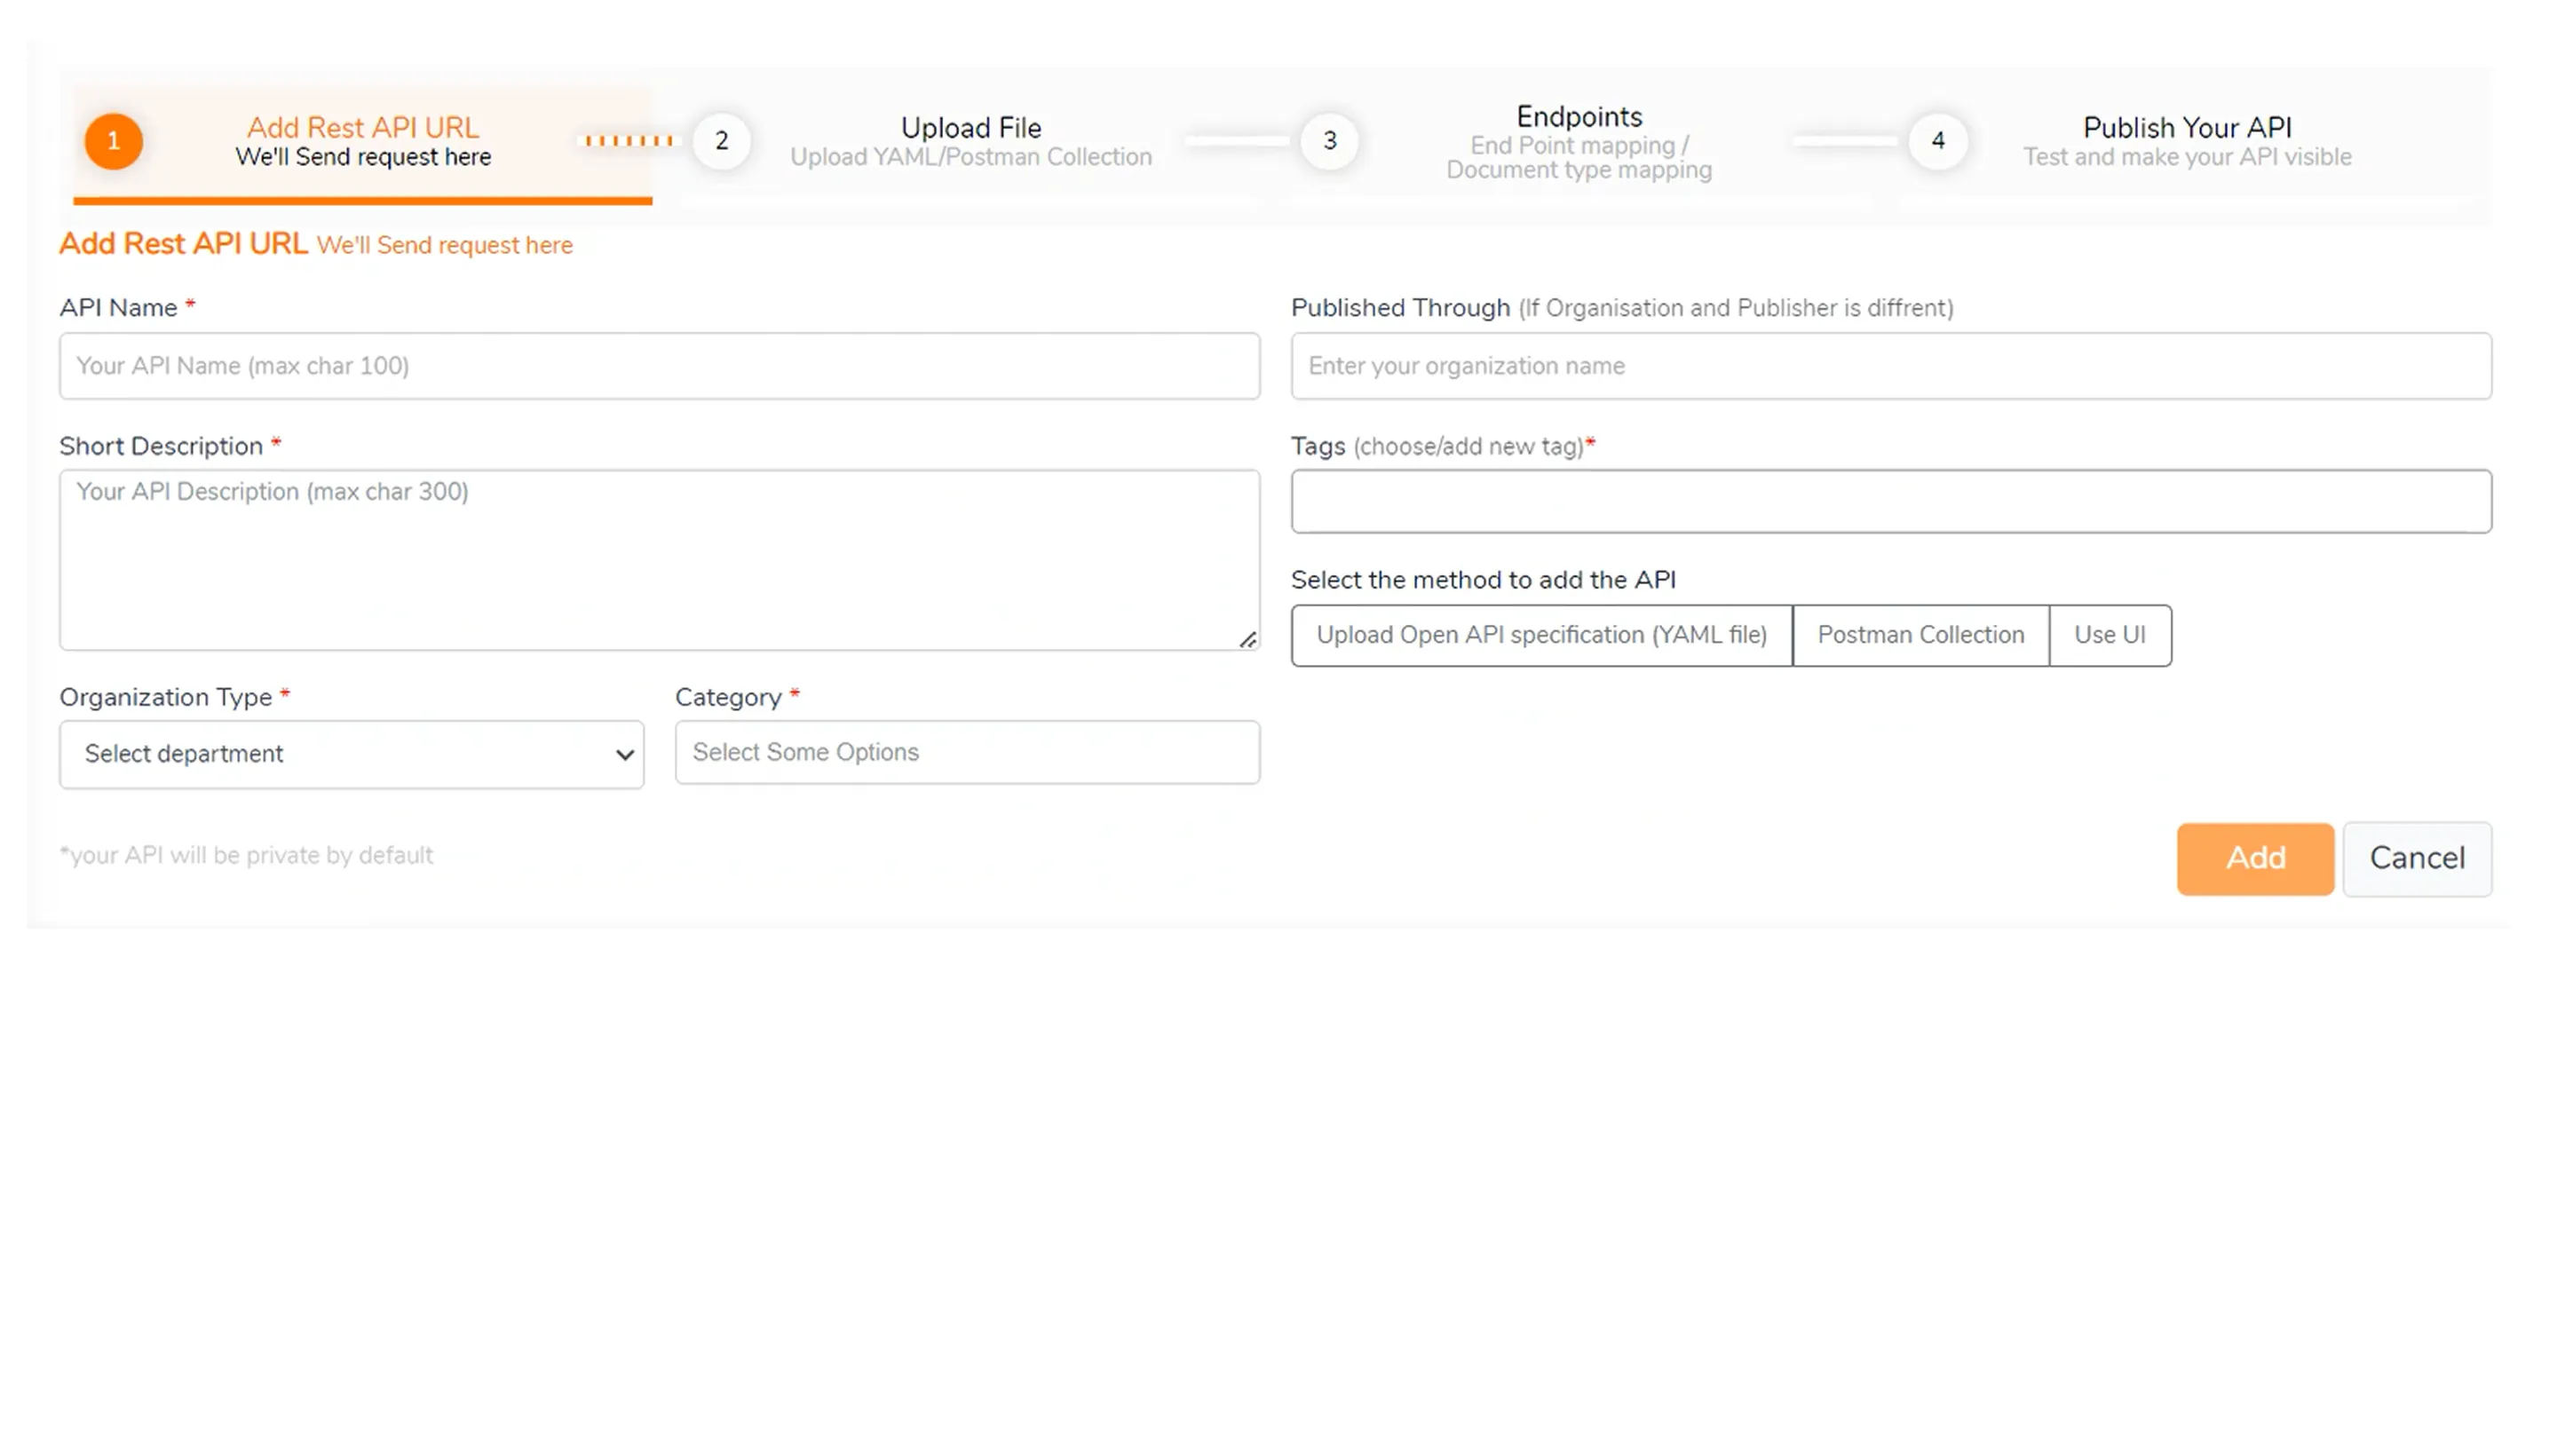Select Upload Open API specification YAML option

click(x=1540, y=635)
